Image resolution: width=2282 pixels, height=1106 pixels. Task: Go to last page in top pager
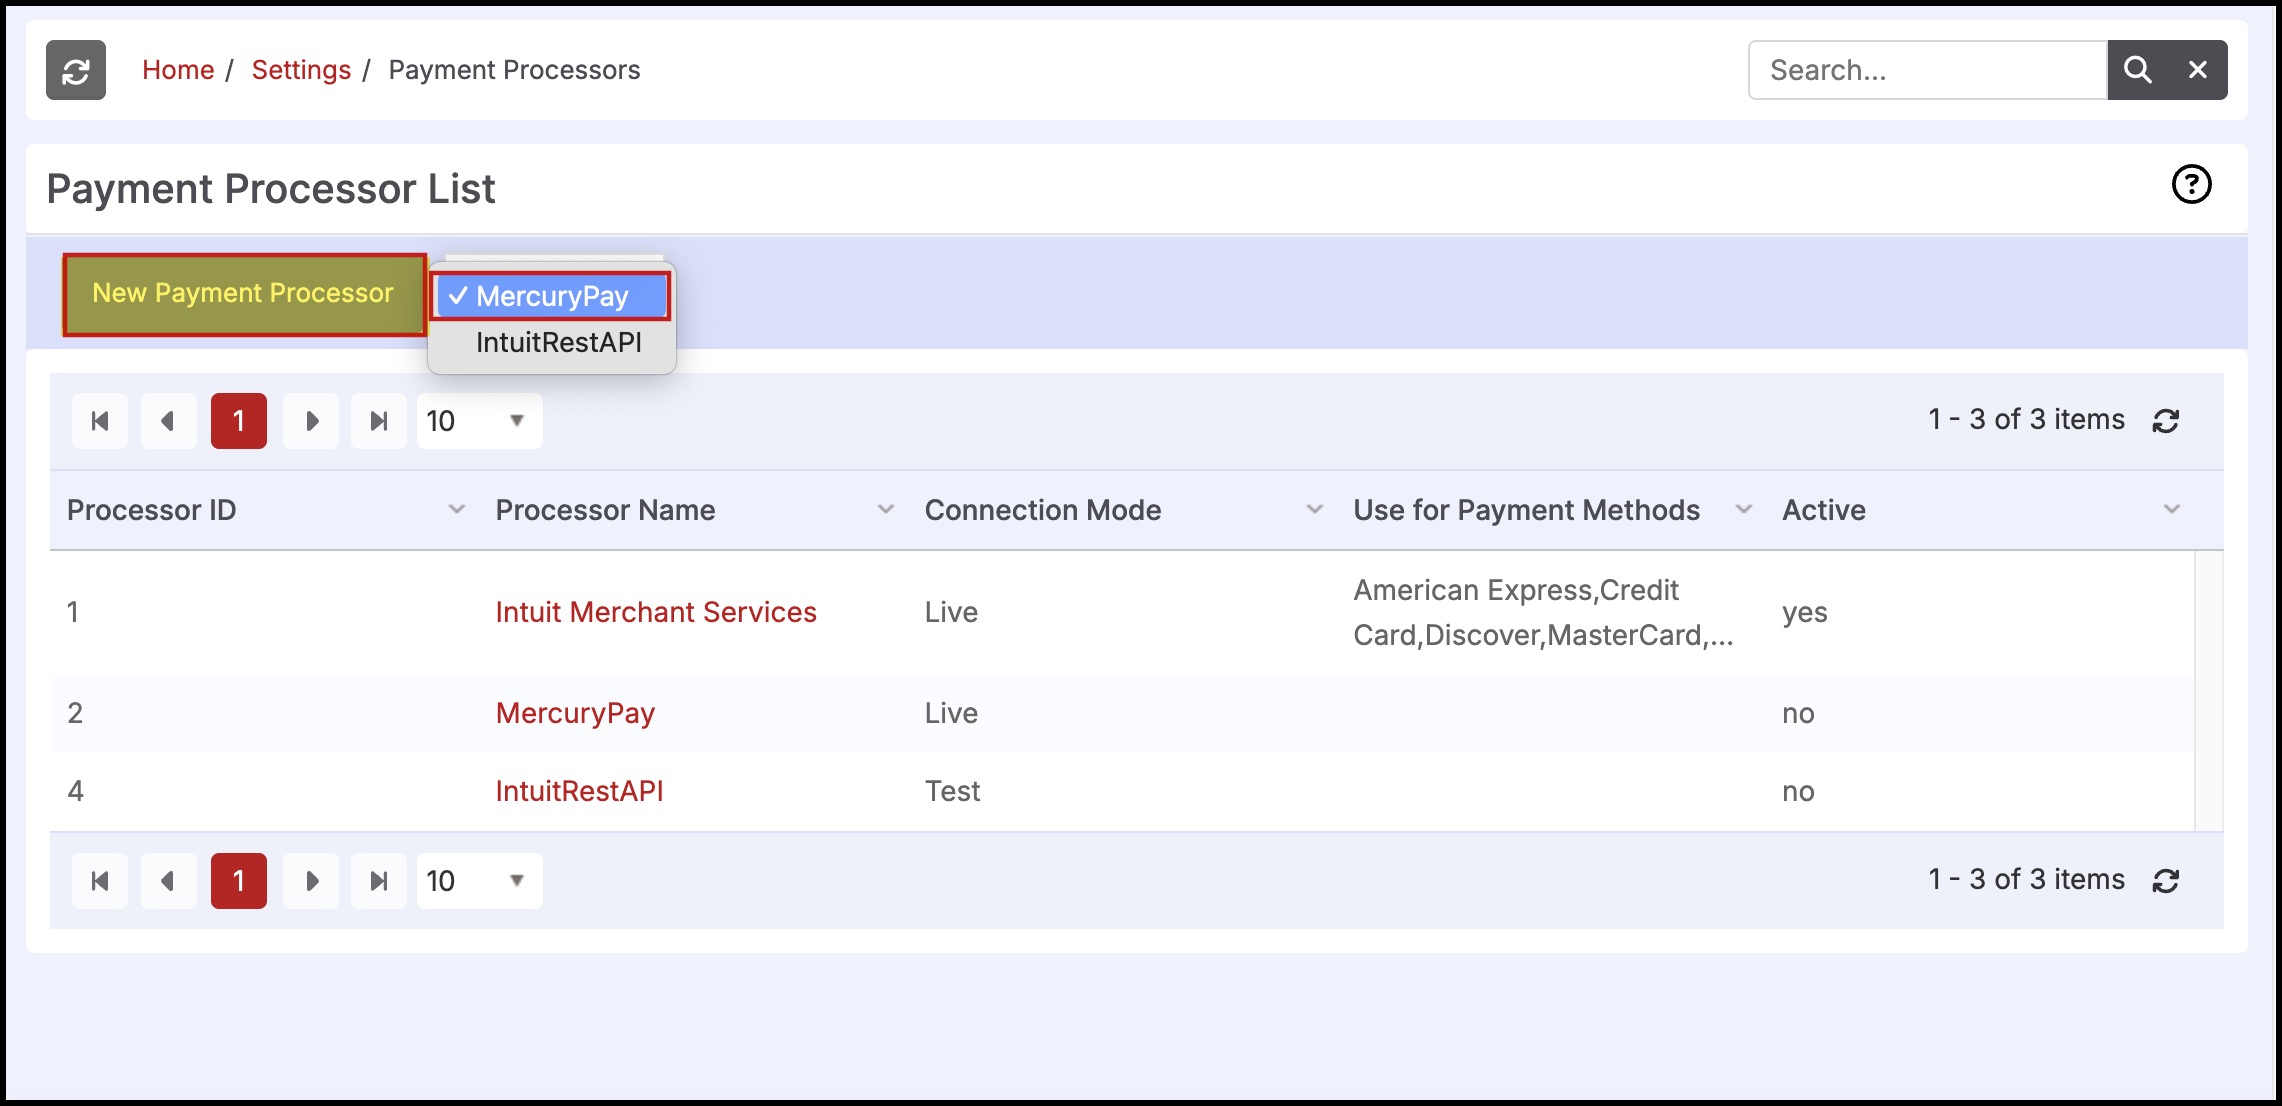(378, 421)
